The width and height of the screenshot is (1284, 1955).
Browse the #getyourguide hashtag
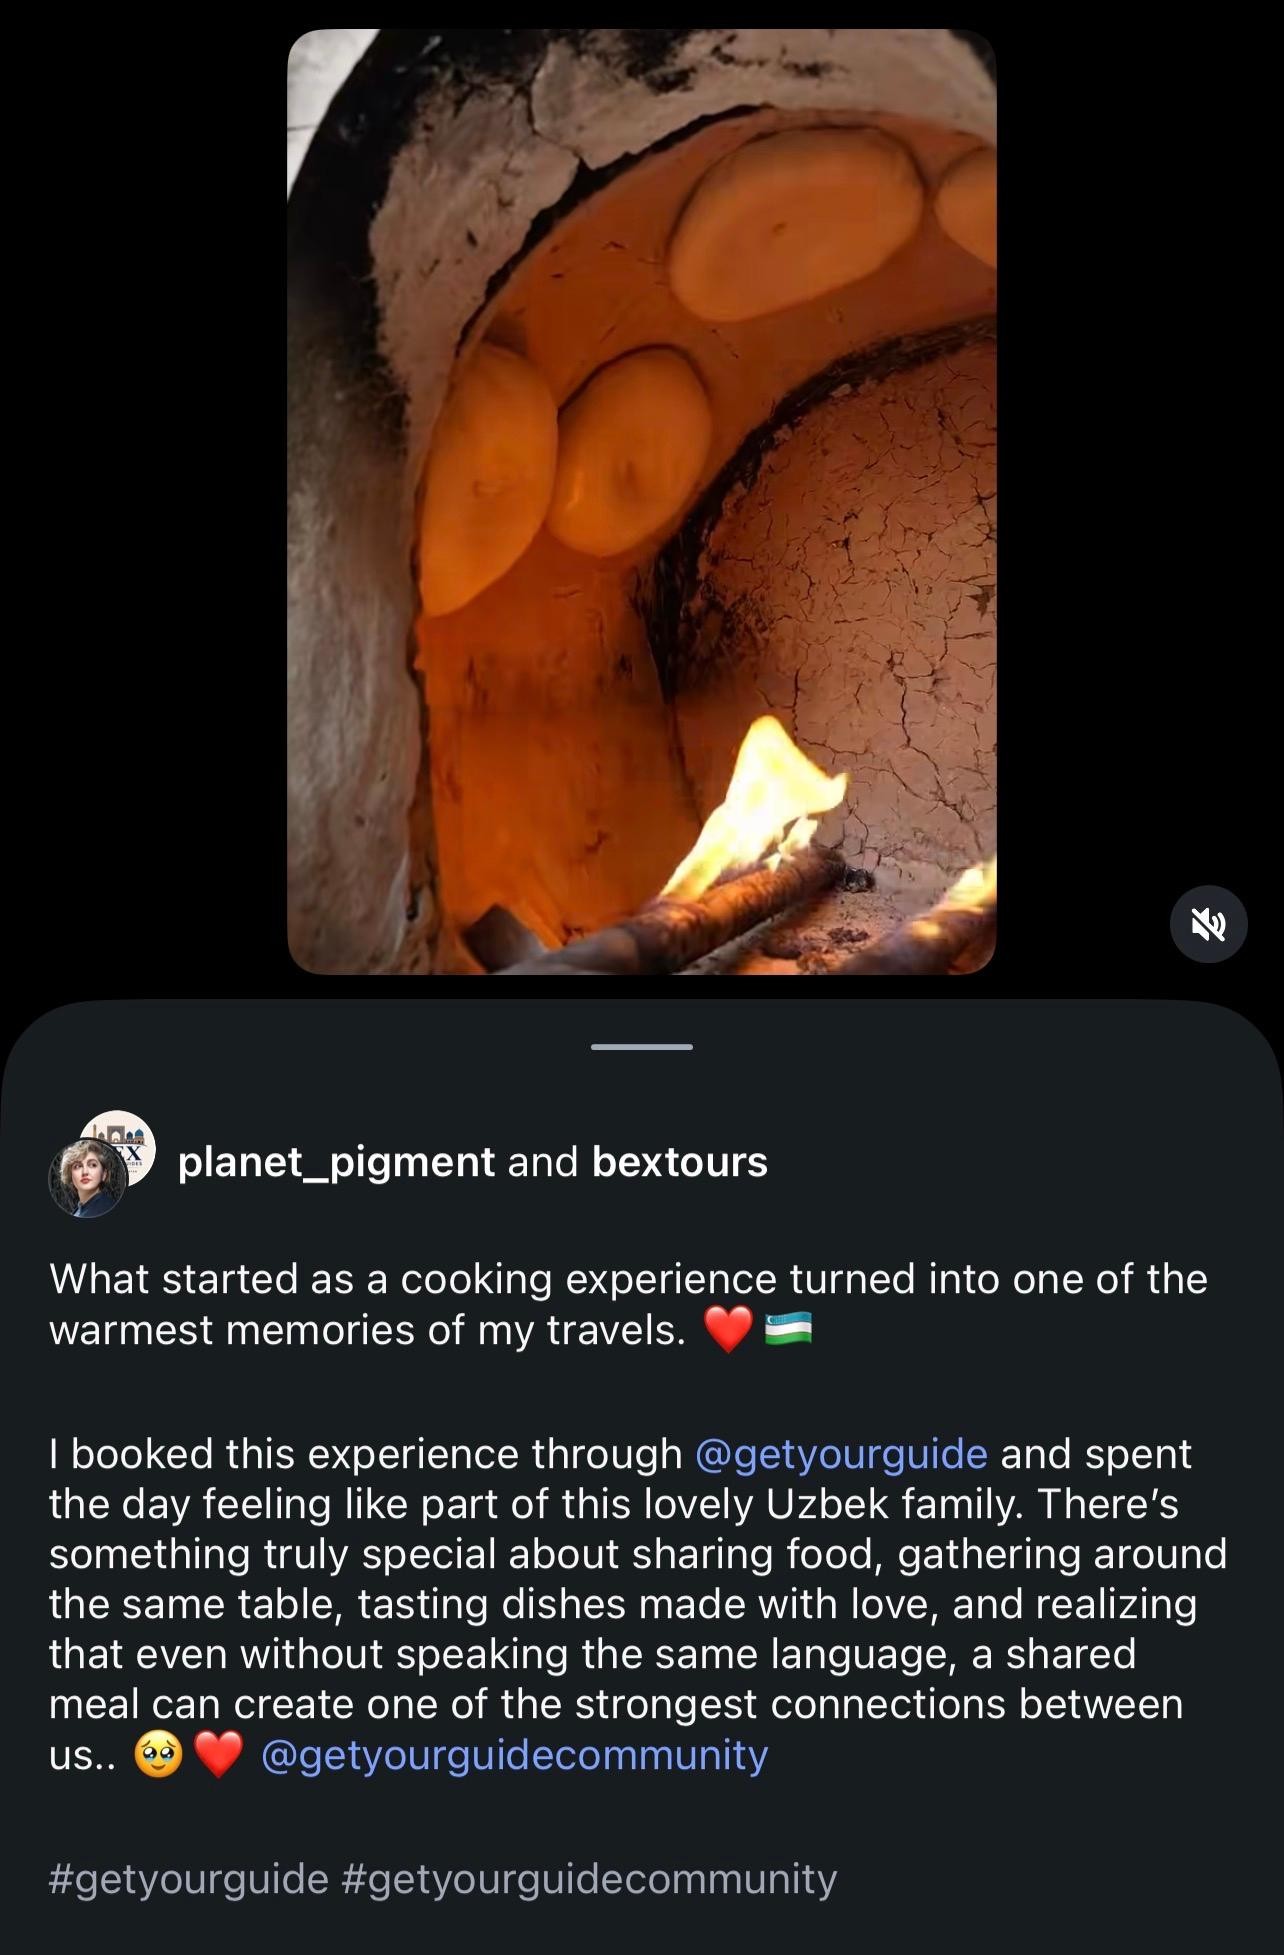[189, 1879]
